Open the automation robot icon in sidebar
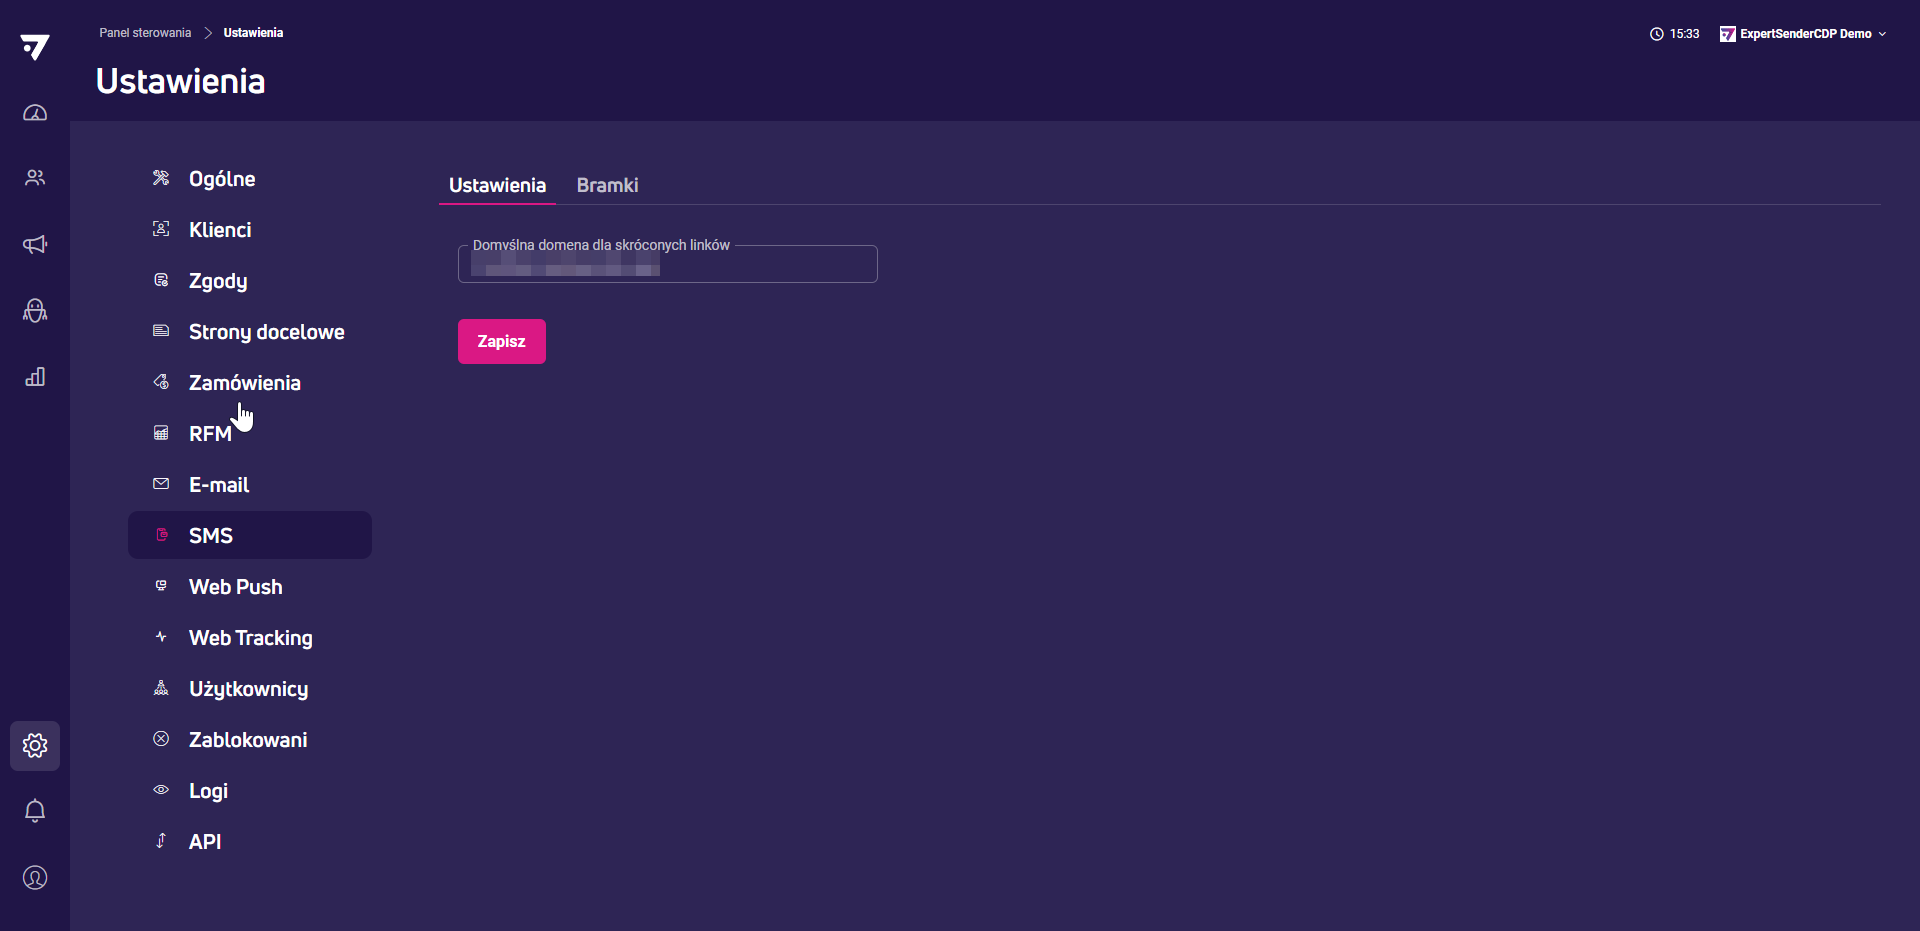This screenshot has height=931, width=1920. [x=35, y=311]
